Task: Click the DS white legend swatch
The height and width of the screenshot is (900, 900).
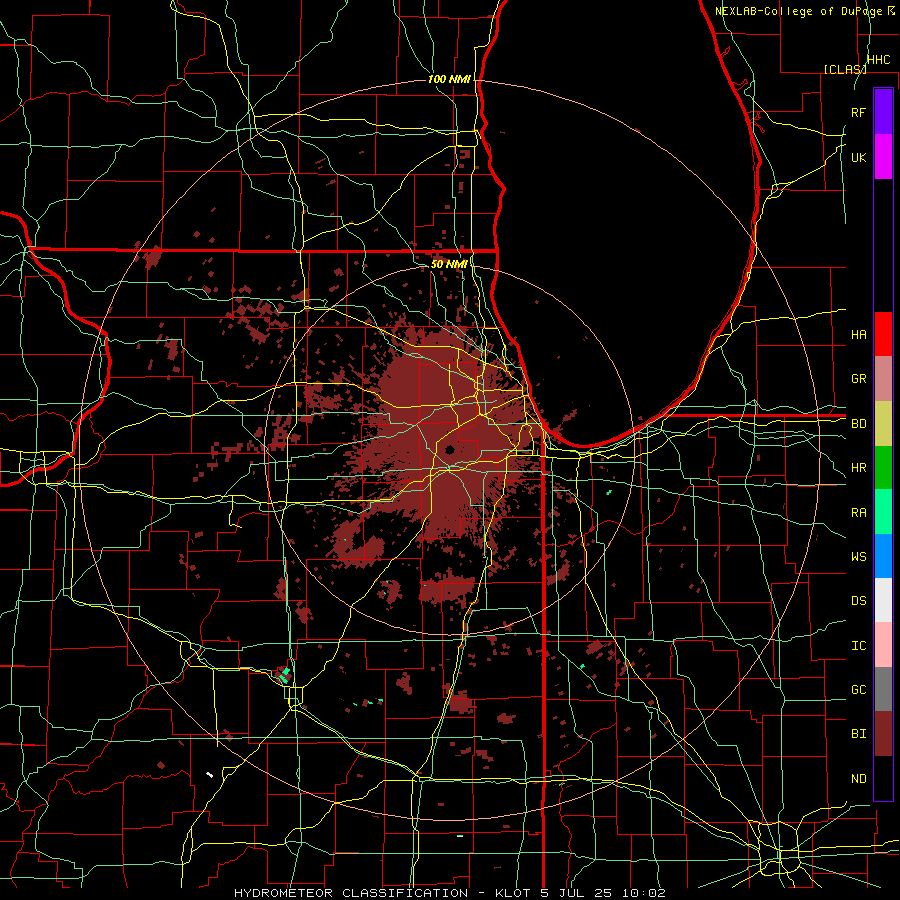Action: pyautogui.click(x=883, y=600)
